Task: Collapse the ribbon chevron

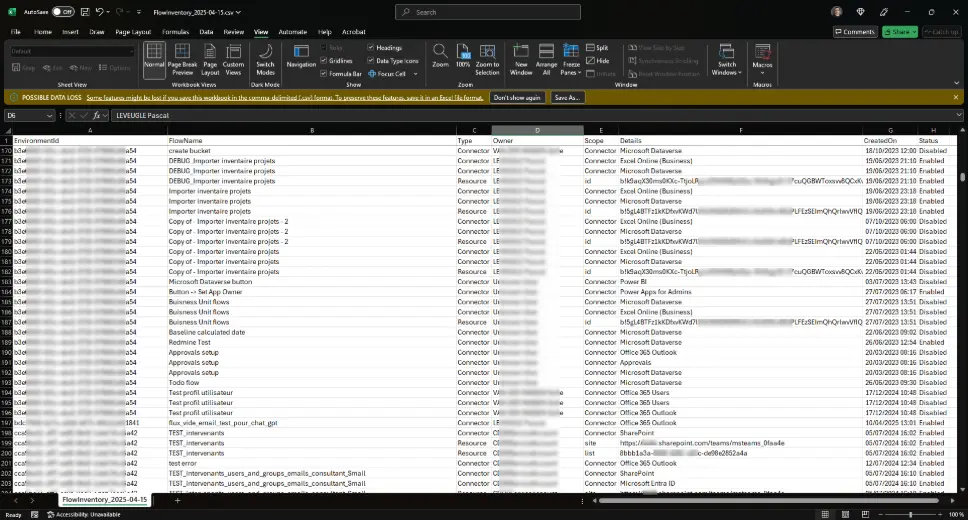Action: click(957, 83)
